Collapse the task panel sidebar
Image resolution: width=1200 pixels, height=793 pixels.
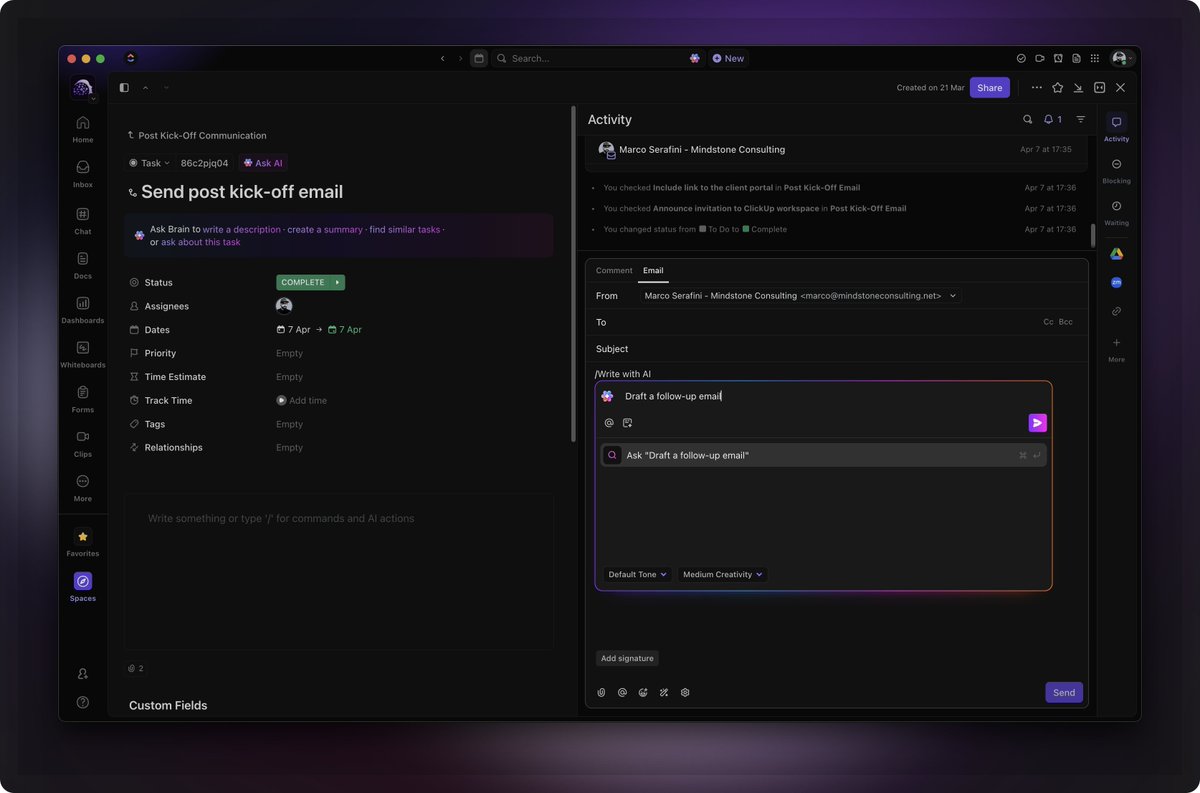pos(124,87)
